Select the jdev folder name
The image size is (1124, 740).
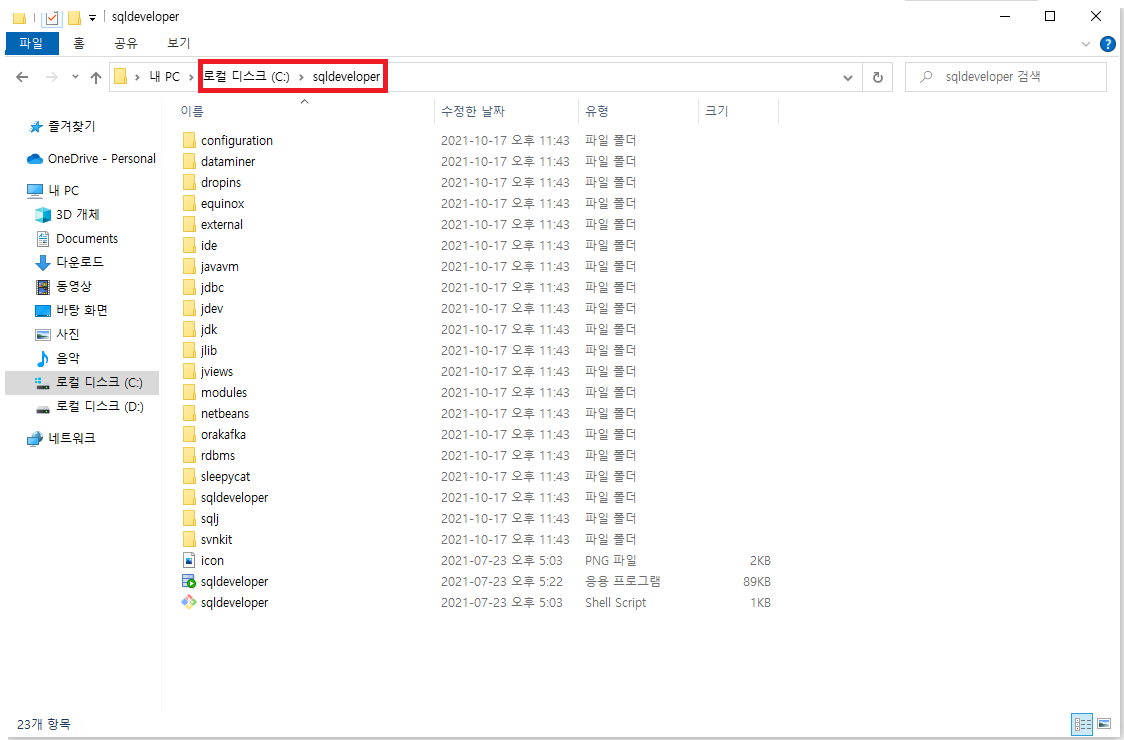(211, 308)
